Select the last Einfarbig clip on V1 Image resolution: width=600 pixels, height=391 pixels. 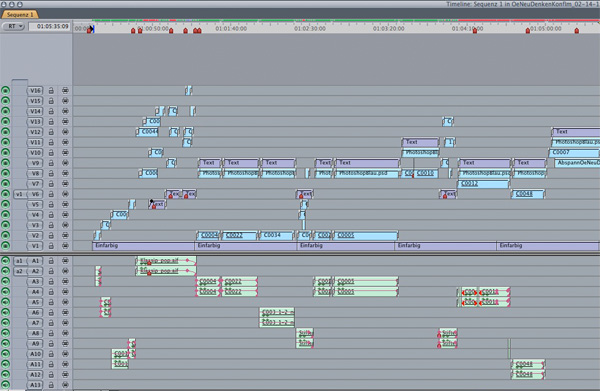[548, 246]
